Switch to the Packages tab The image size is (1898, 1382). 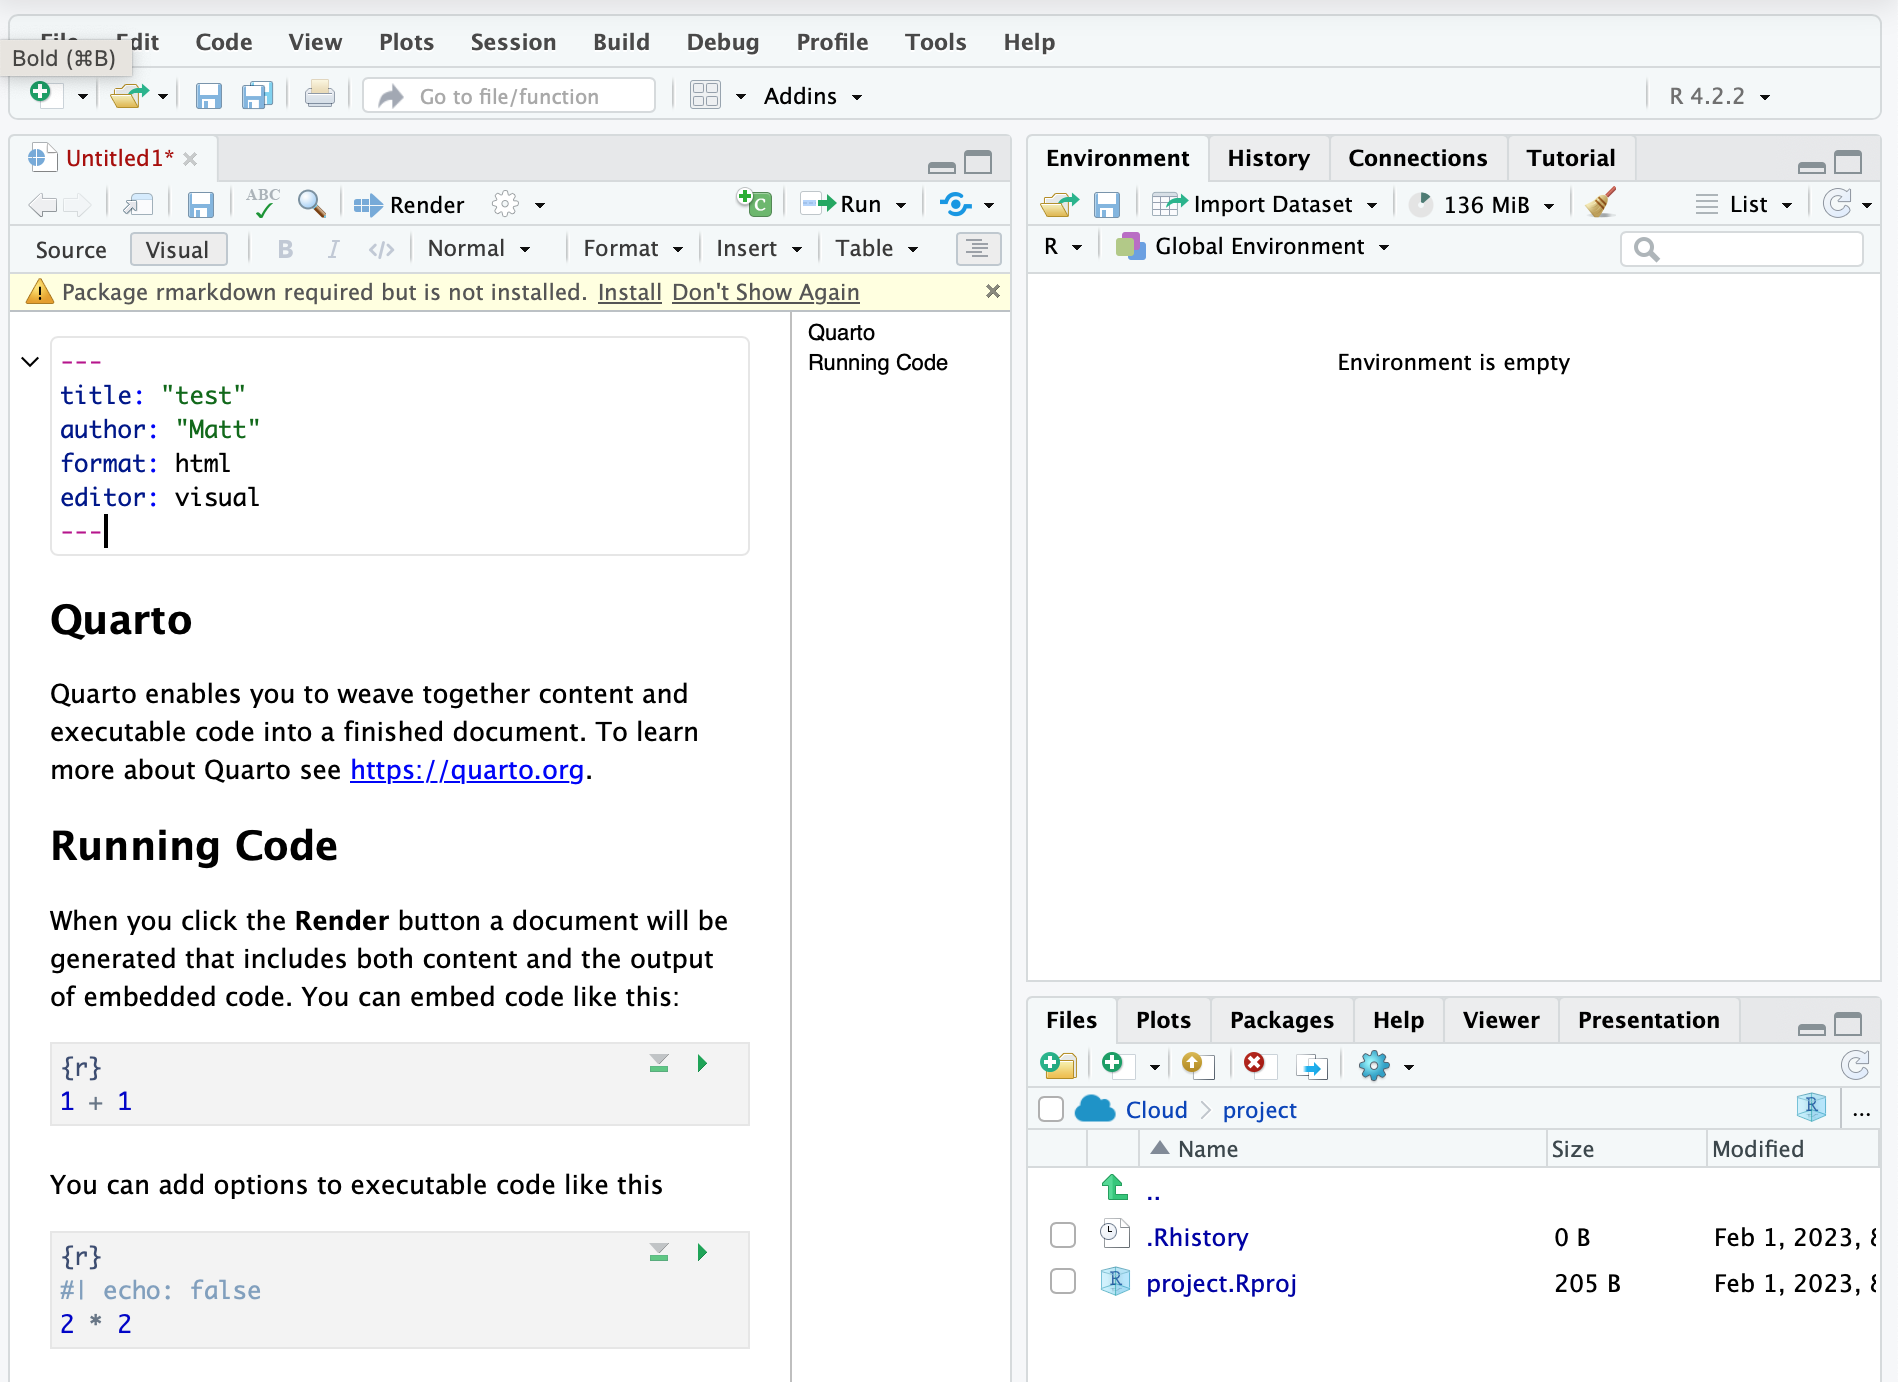pyautogui.click(x=1281, y=1020)
